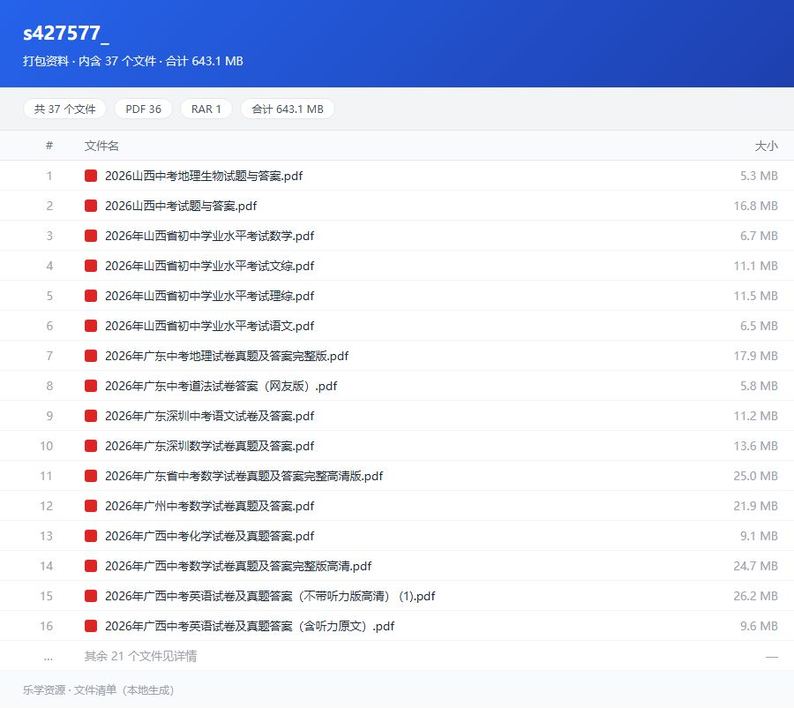794x708 pixels.
Task: Click the 17.9 MB size value
Action: [756, 356]
